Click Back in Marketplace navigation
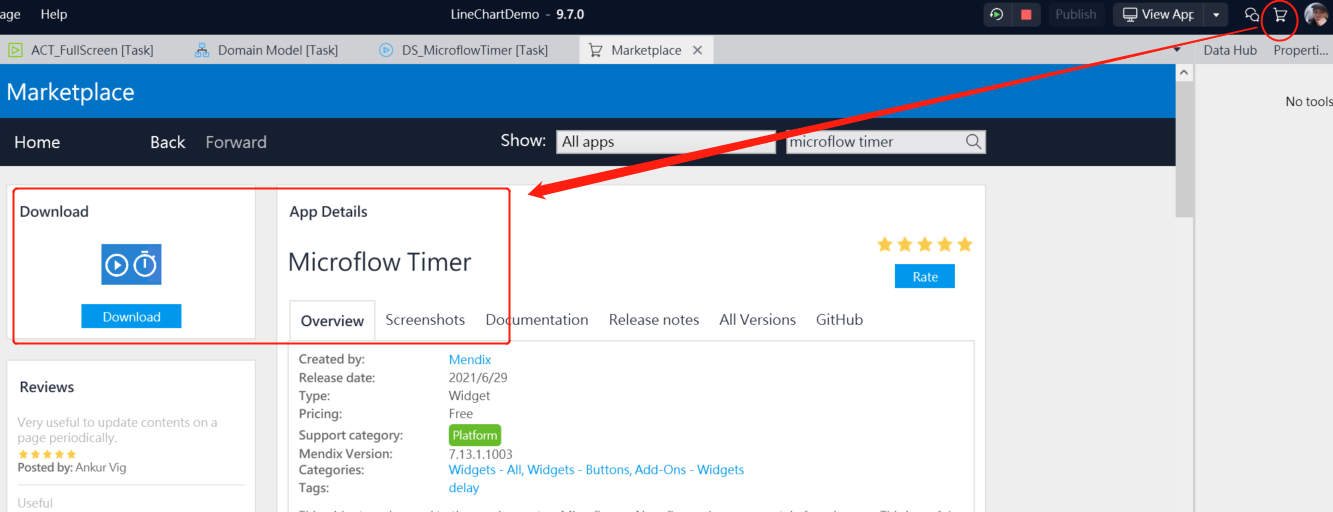Screen dimensions: 1333x512 pos(168,142)
